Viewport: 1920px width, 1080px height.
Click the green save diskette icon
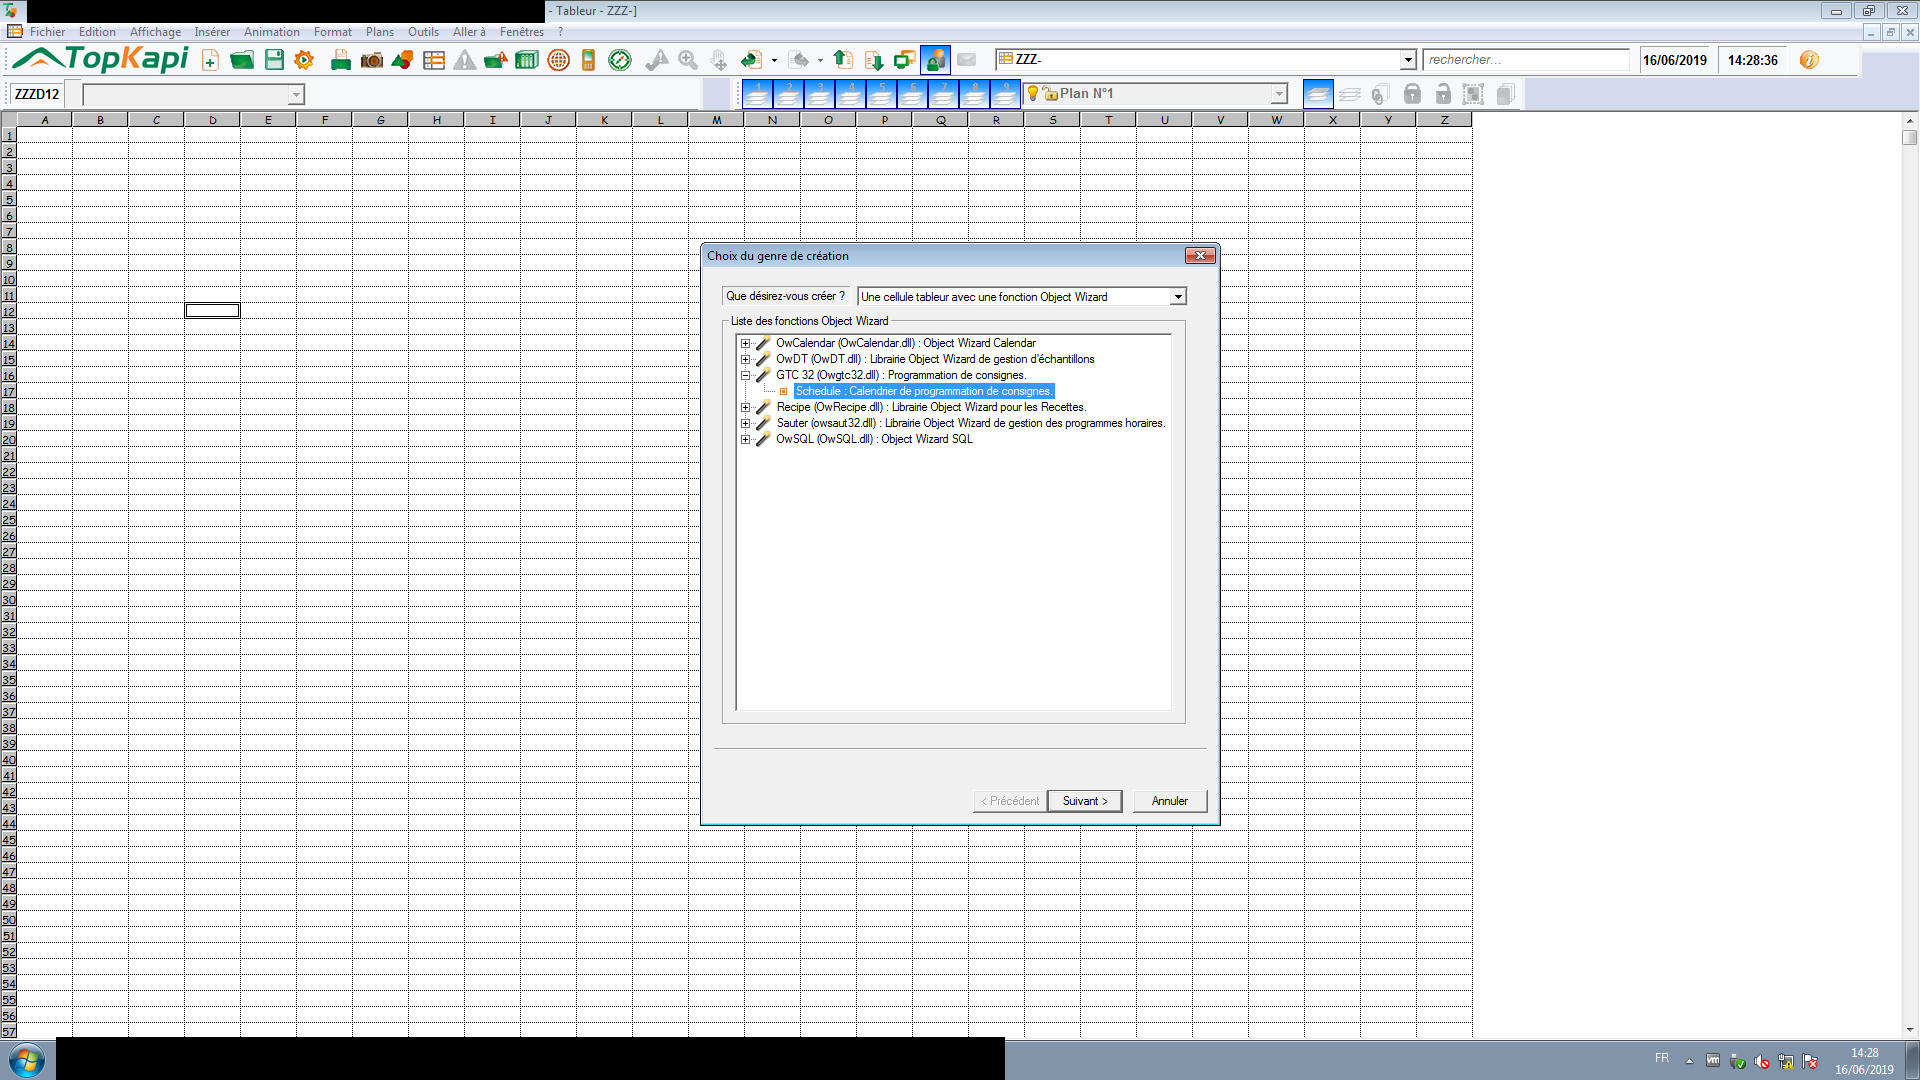tap(274, 60)
